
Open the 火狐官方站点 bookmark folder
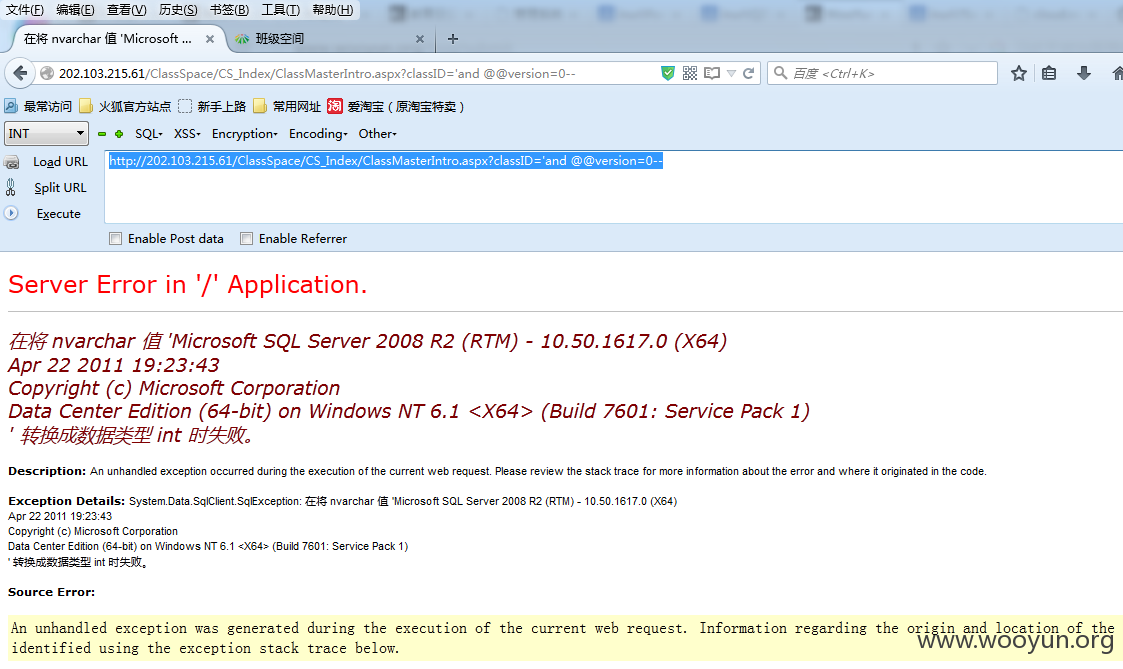coord(125,107)
